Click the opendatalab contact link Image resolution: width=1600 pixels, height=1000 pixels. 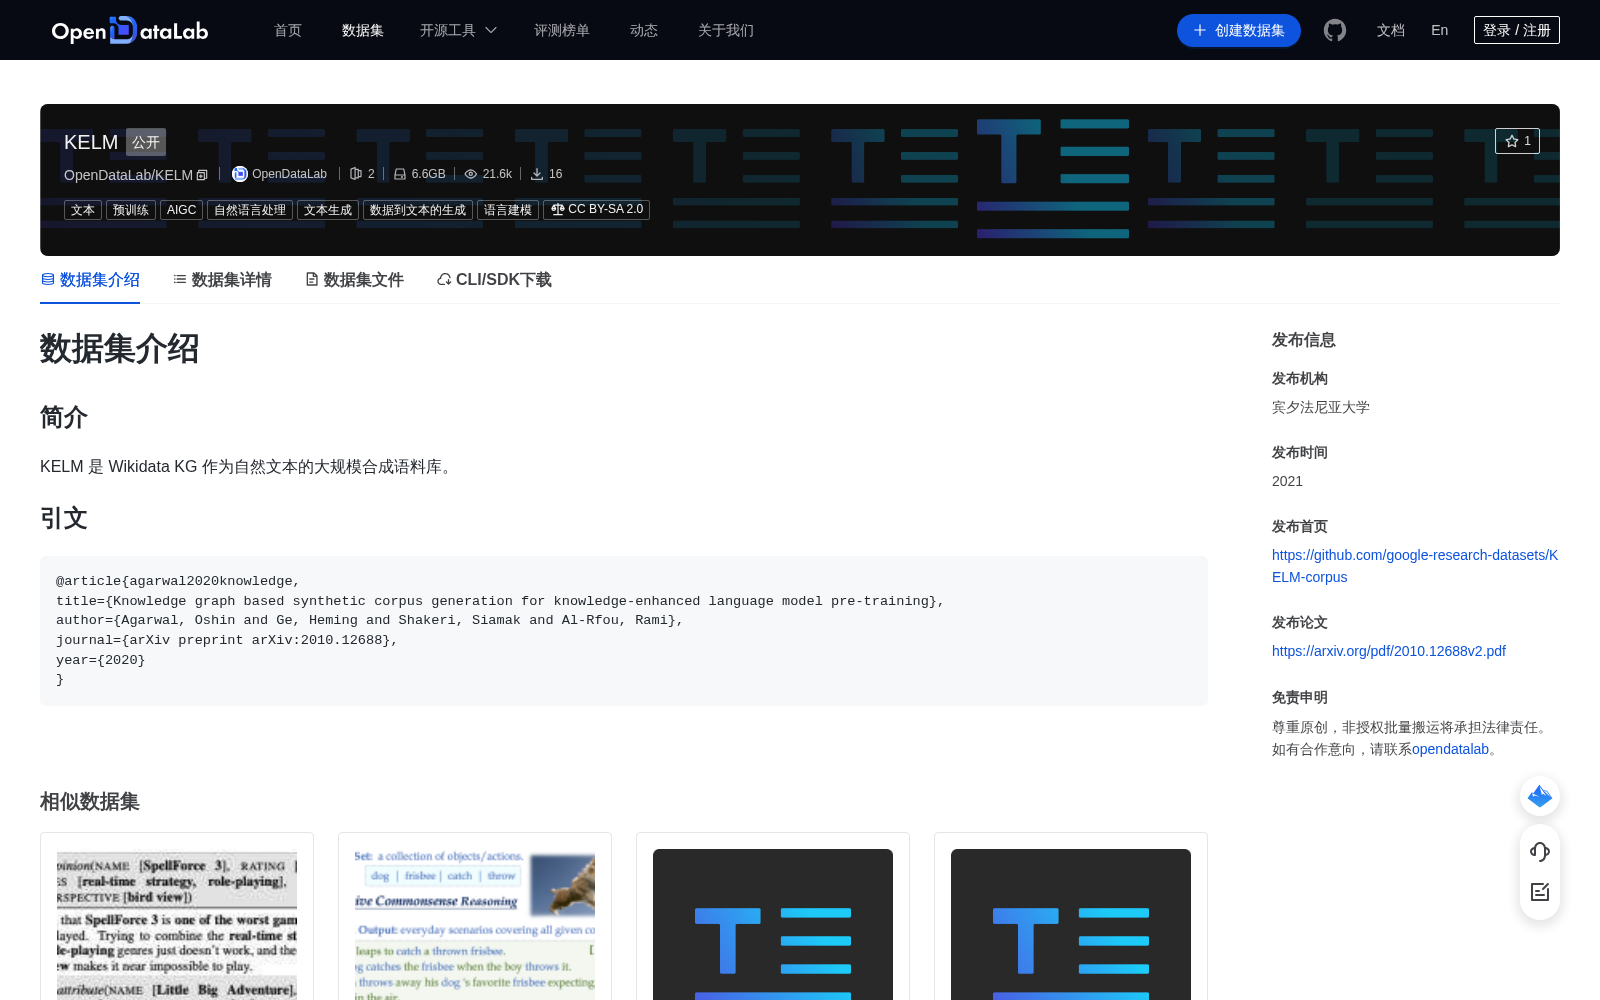coord(1450,749)
